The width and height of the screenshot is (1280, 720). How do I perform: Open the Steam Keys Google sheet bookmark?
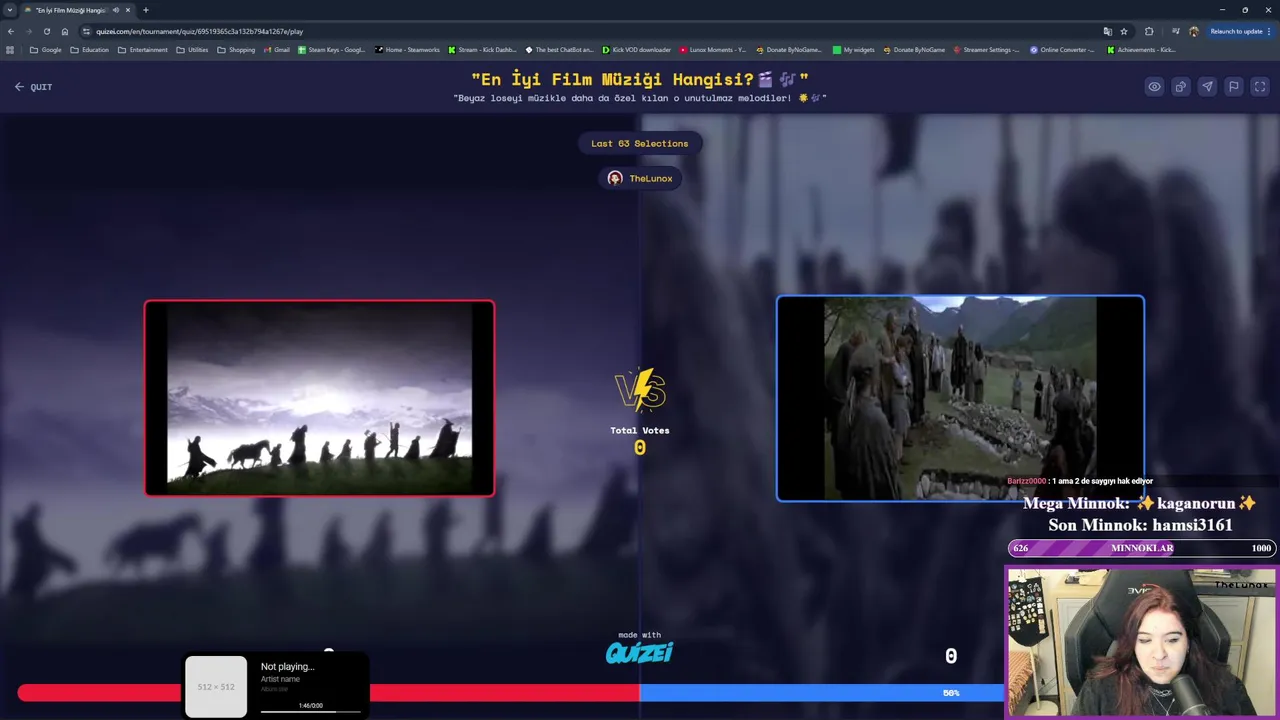point(332,49)
